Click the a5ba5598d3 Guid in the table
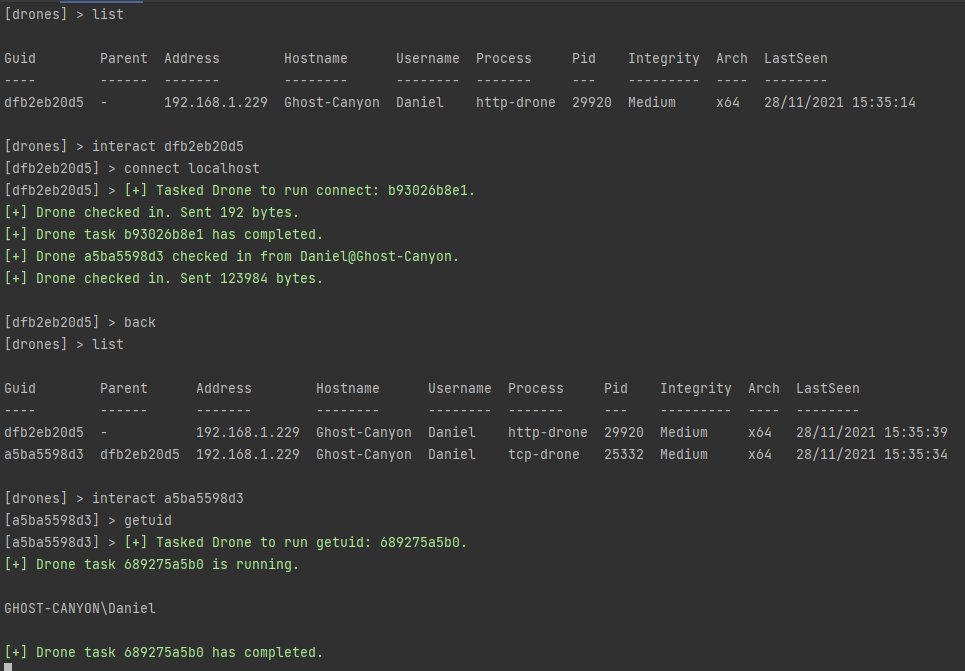 click(x=44, y=455)
